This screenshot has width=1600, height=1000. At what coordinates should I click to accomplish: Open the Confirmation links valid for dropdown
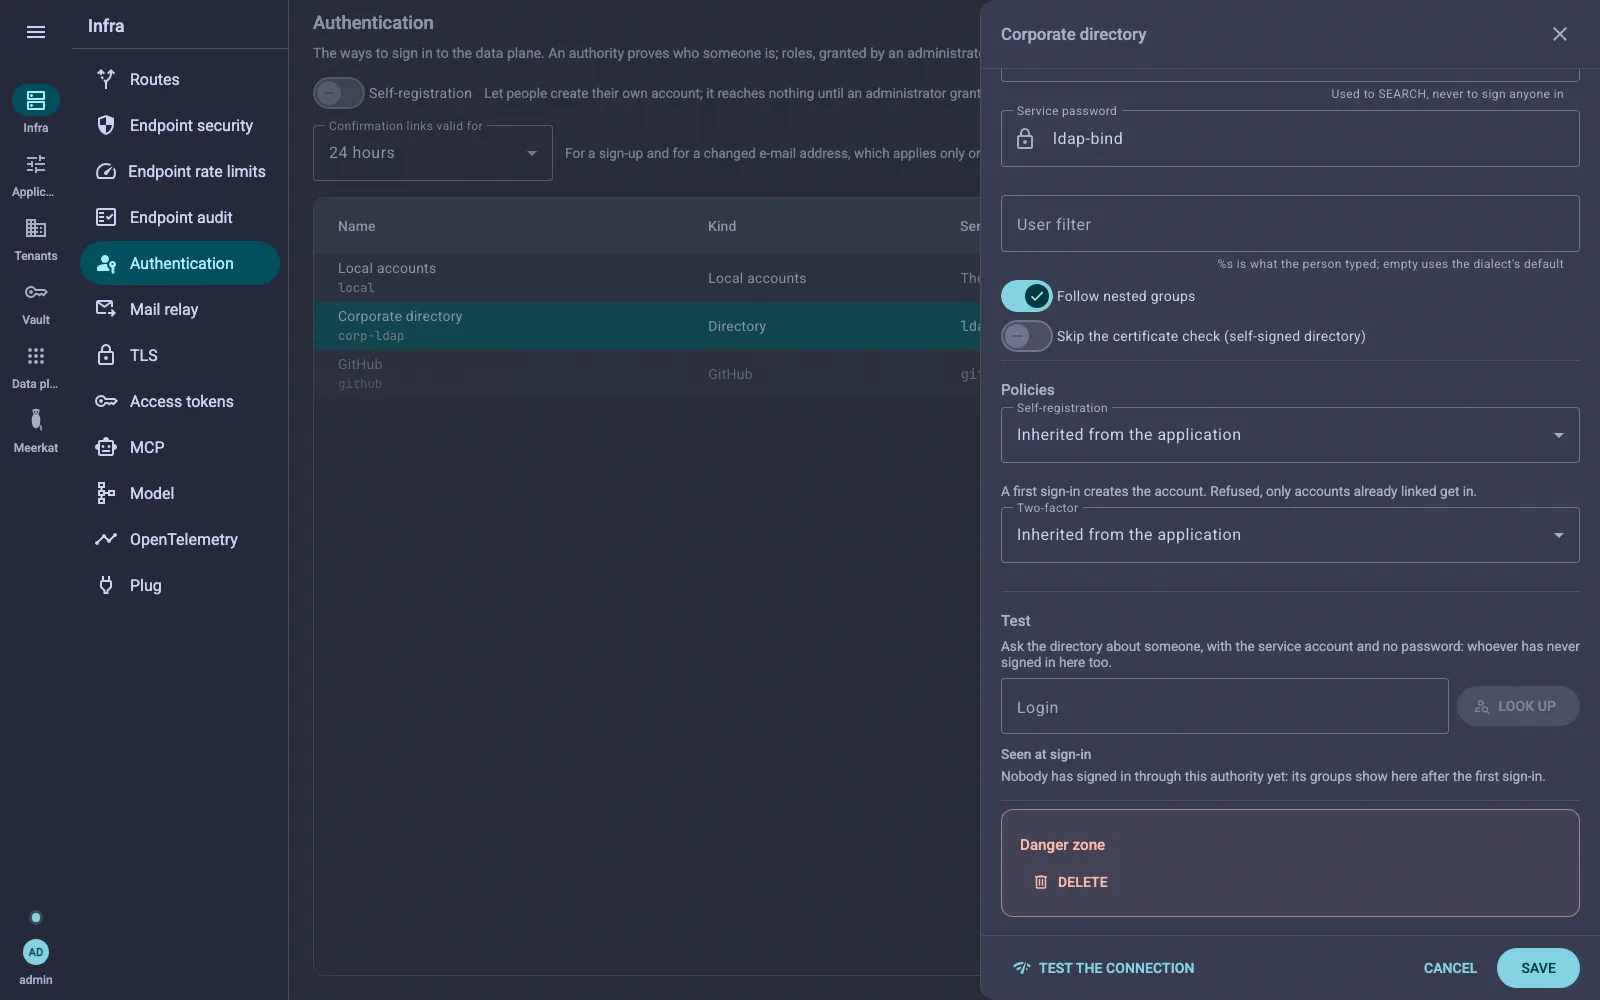(433, 153)
